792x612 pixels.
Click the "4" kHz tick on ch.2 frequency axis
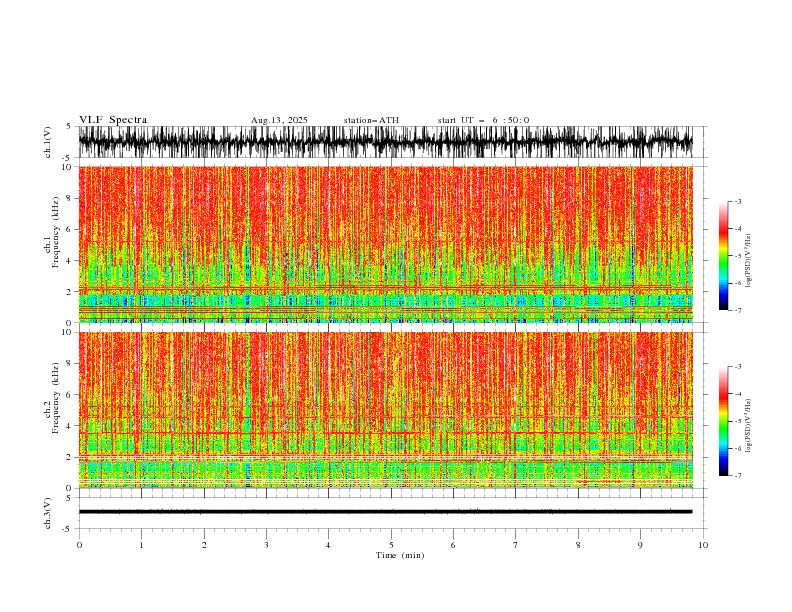tap(71, 426)
